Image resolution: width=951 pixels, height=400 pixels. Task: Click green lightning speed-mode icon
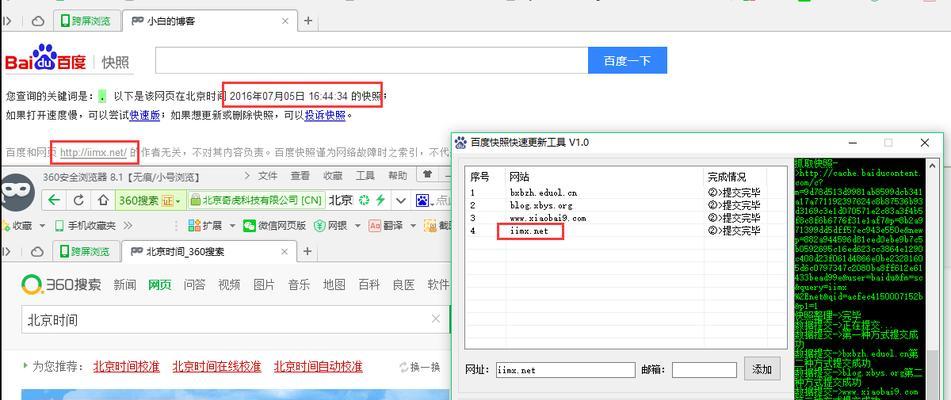click(x=380, y=200)
